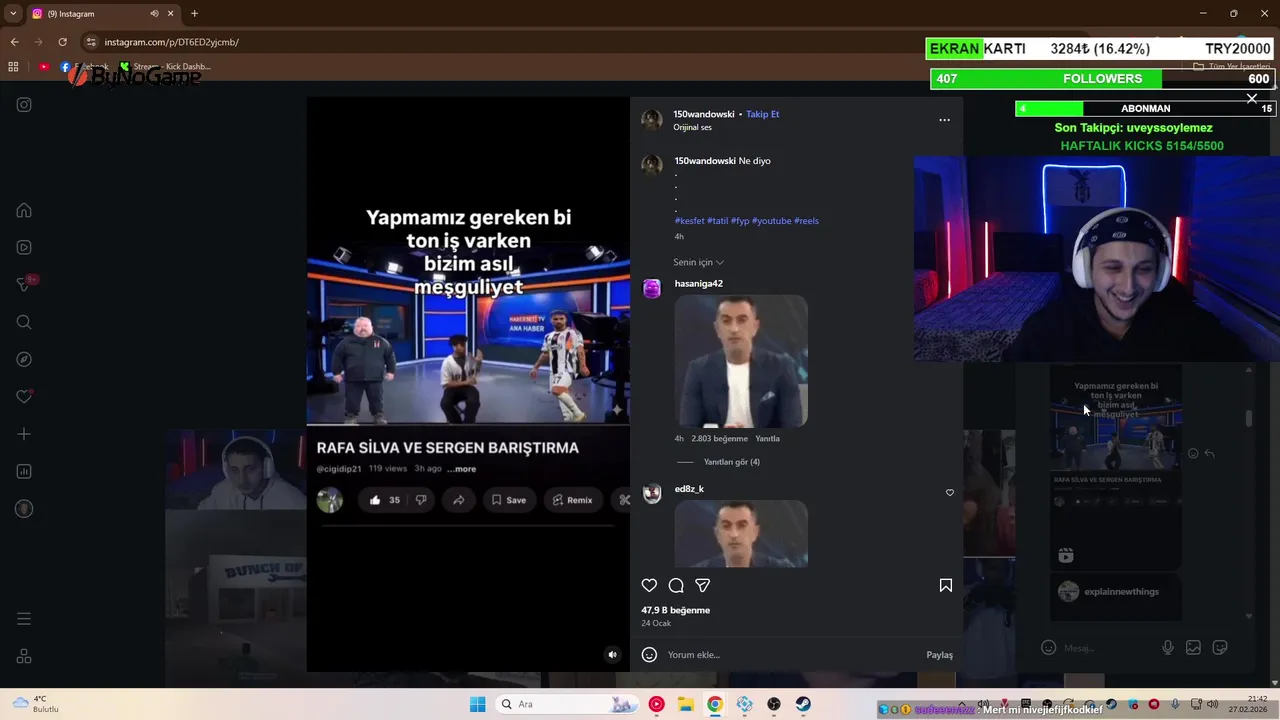
Task: Like the post with heart icon
Action: coord(649,586)
